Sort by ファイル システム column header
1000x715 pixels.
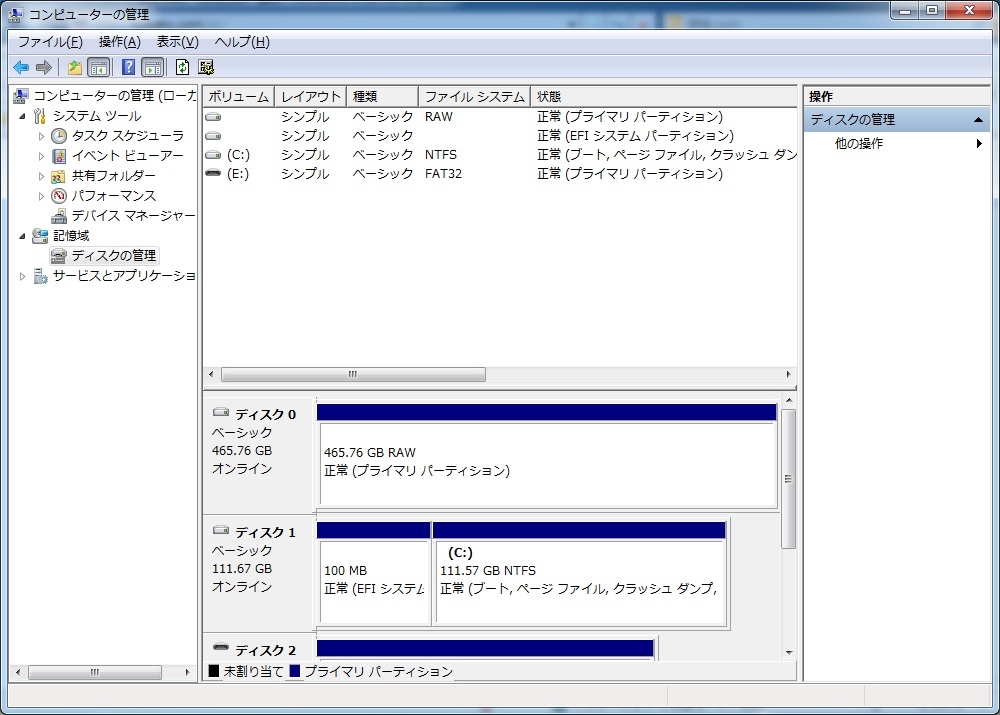474,97
